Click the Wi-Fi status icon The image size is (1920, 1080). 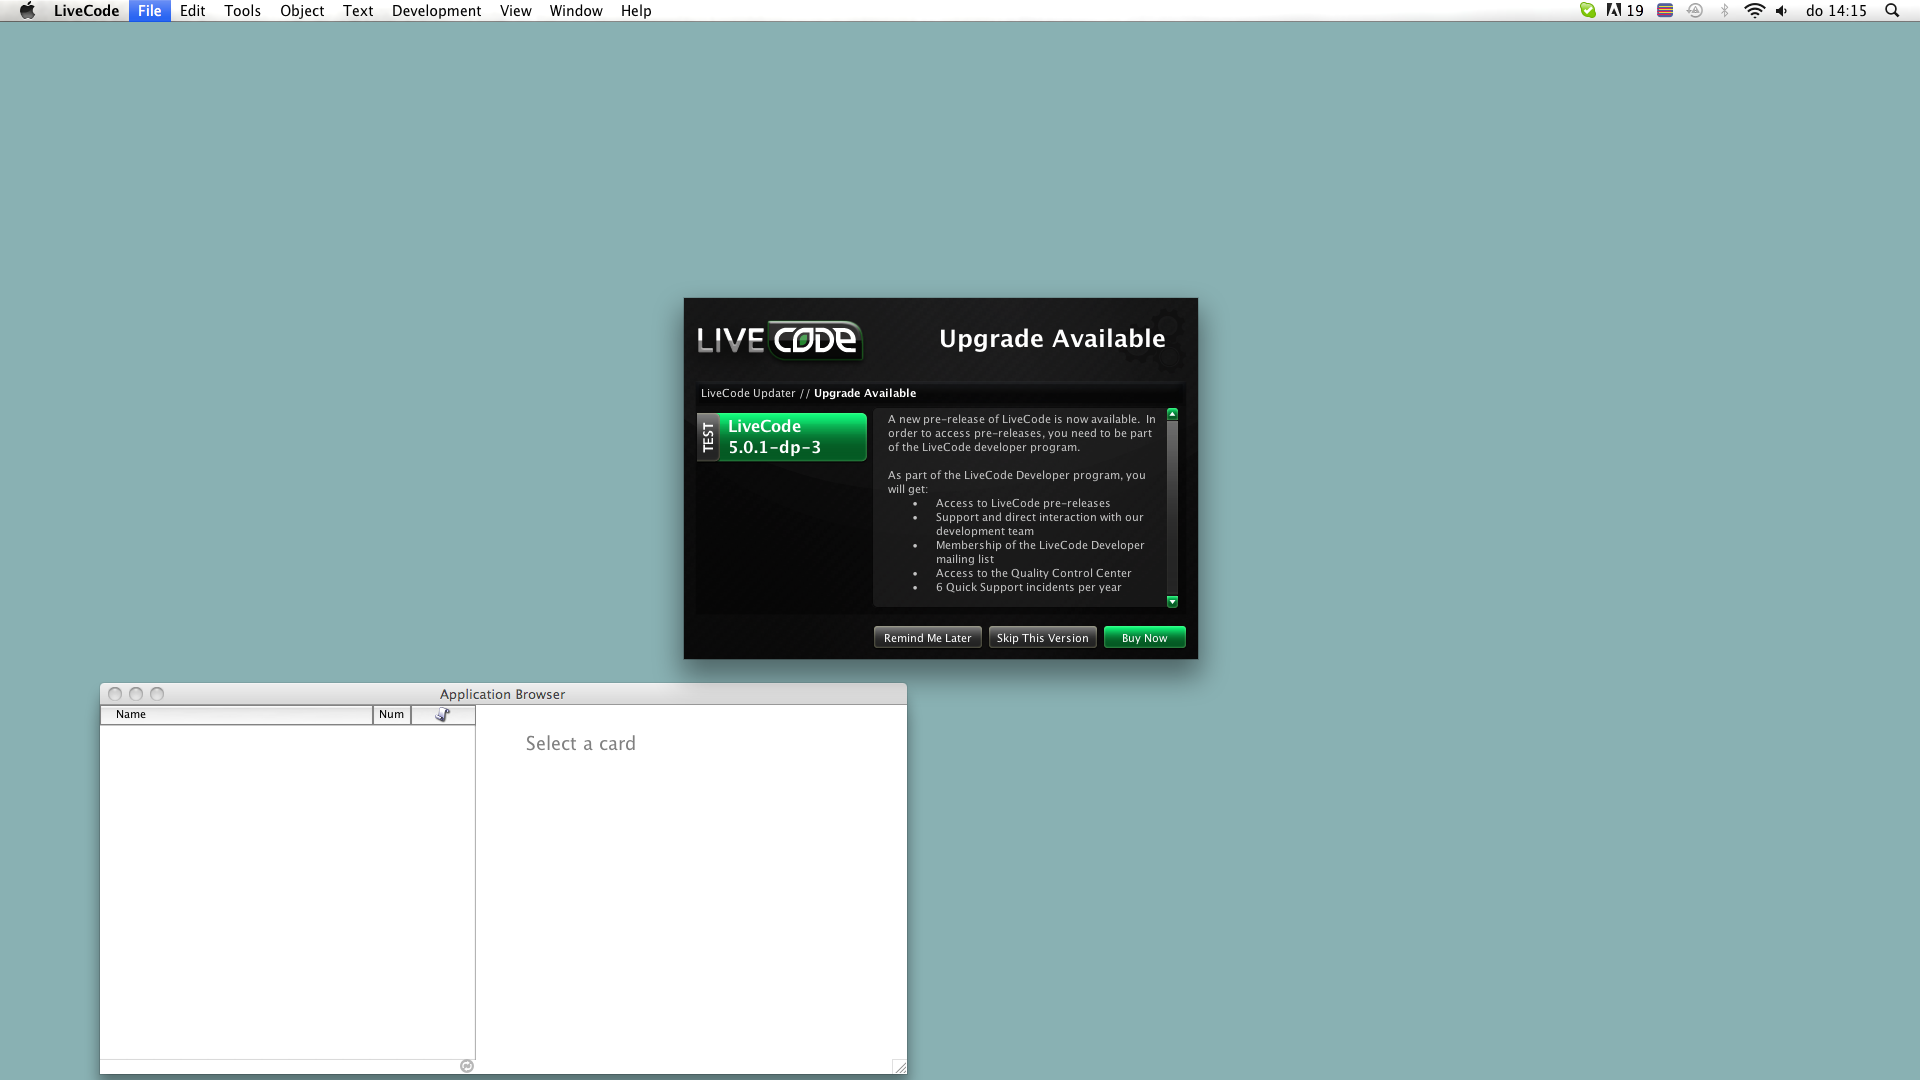[1754, 11]
